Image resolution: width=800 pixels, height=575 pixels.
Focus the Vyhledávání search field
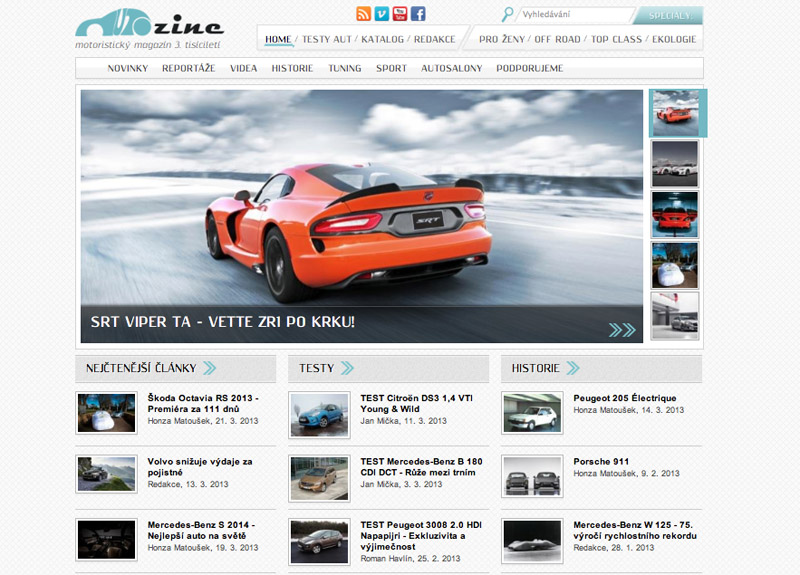click(573, 16)
